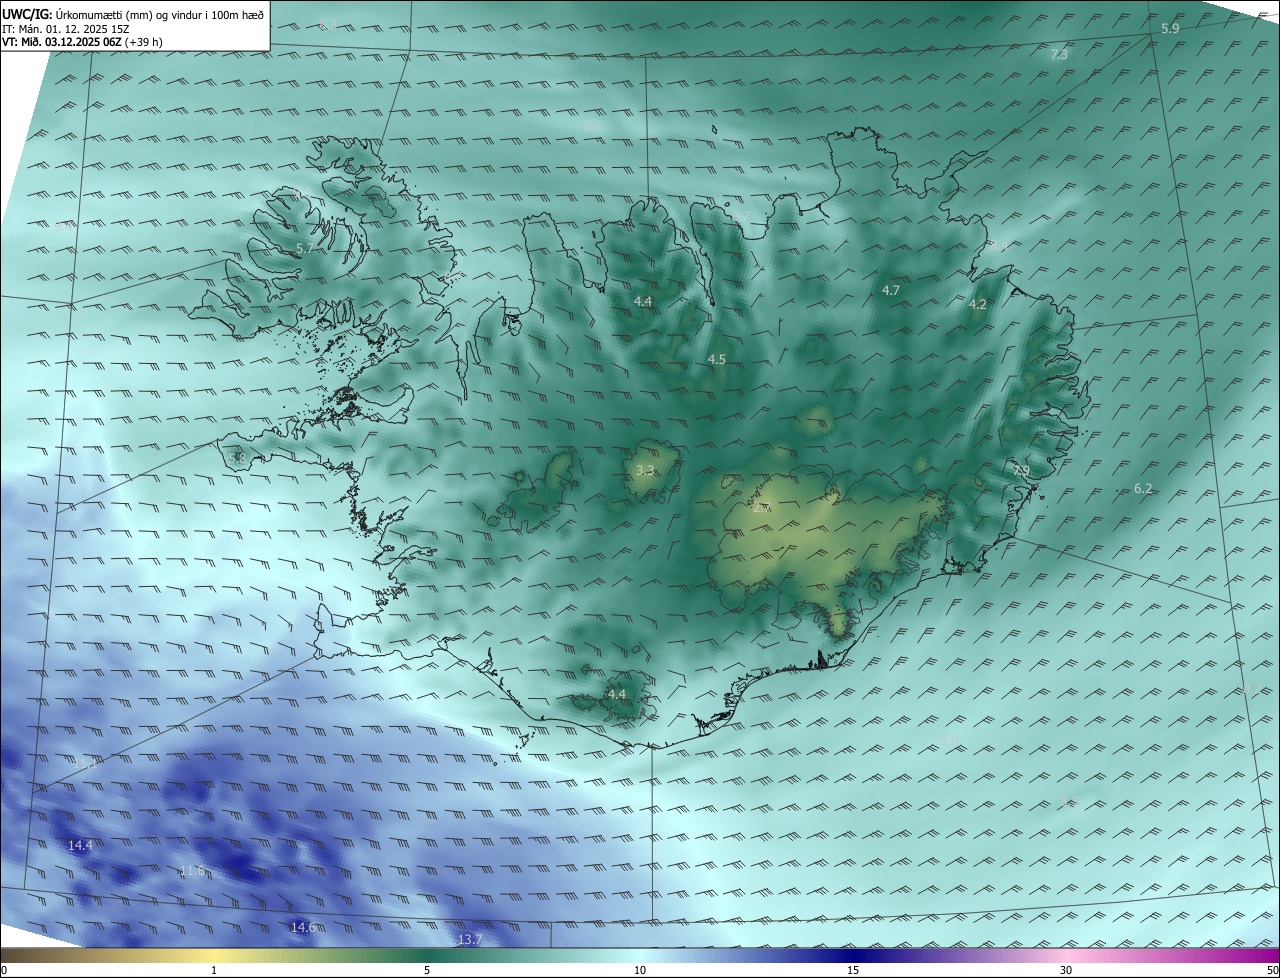Click the 7.3 value near top right
This screenshot has width=1280, height=978.
tap(1058, 55)
